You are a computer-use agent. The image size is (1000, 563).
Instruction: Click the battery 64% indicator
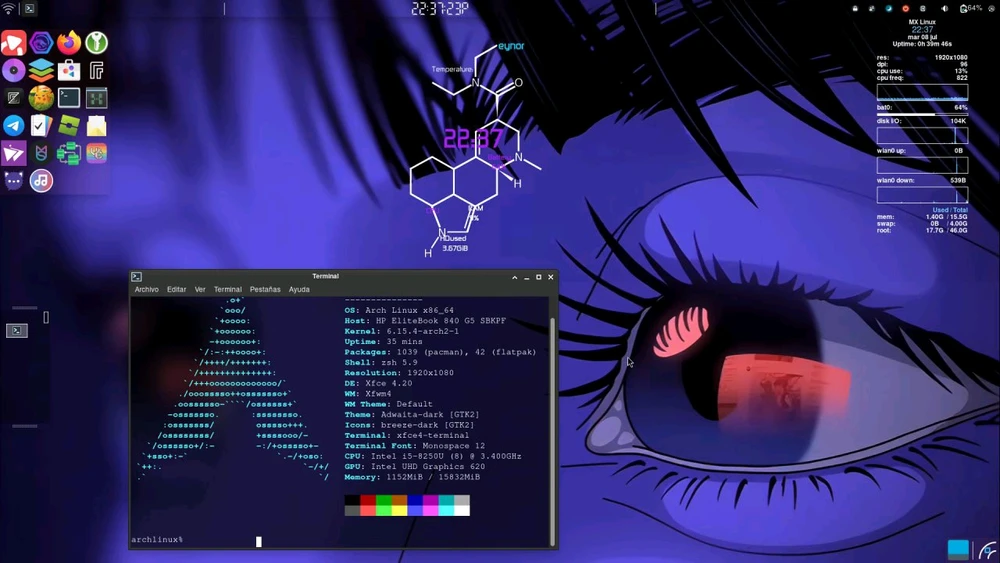(970, 9)
